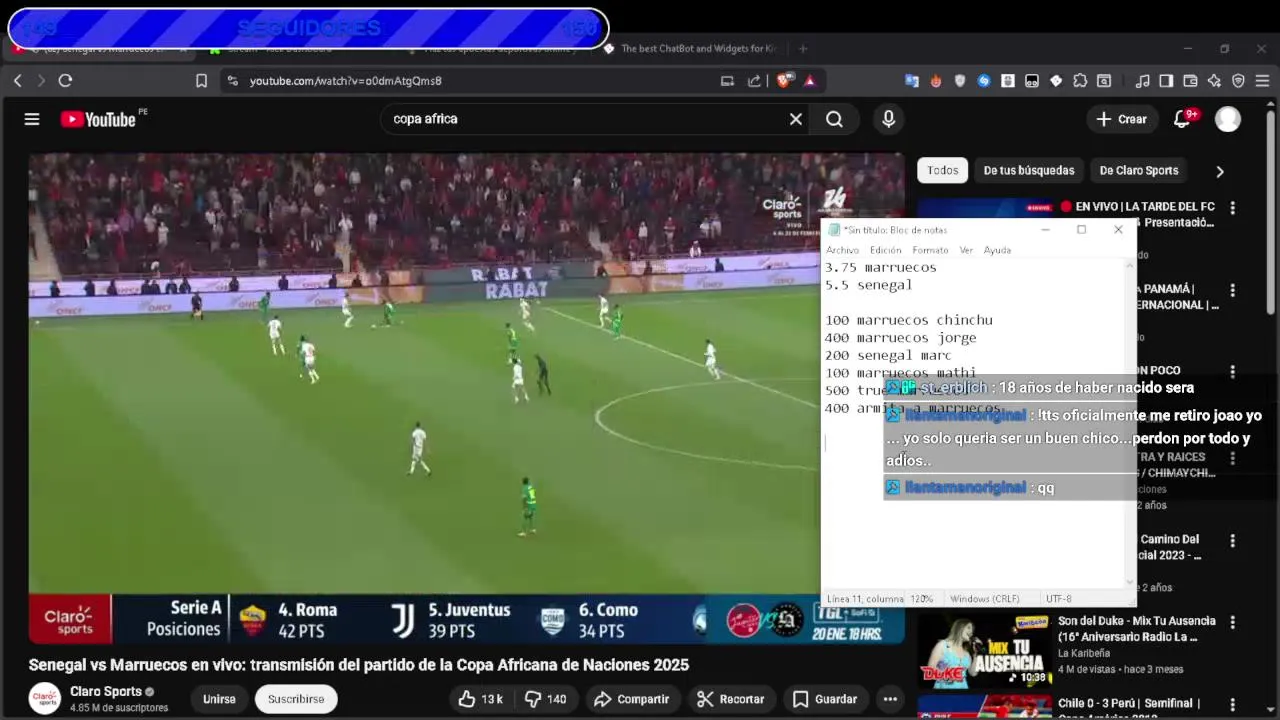Click the translate extension icon
Viewport: 1280px width, 720px height.
tap(912, 81)
